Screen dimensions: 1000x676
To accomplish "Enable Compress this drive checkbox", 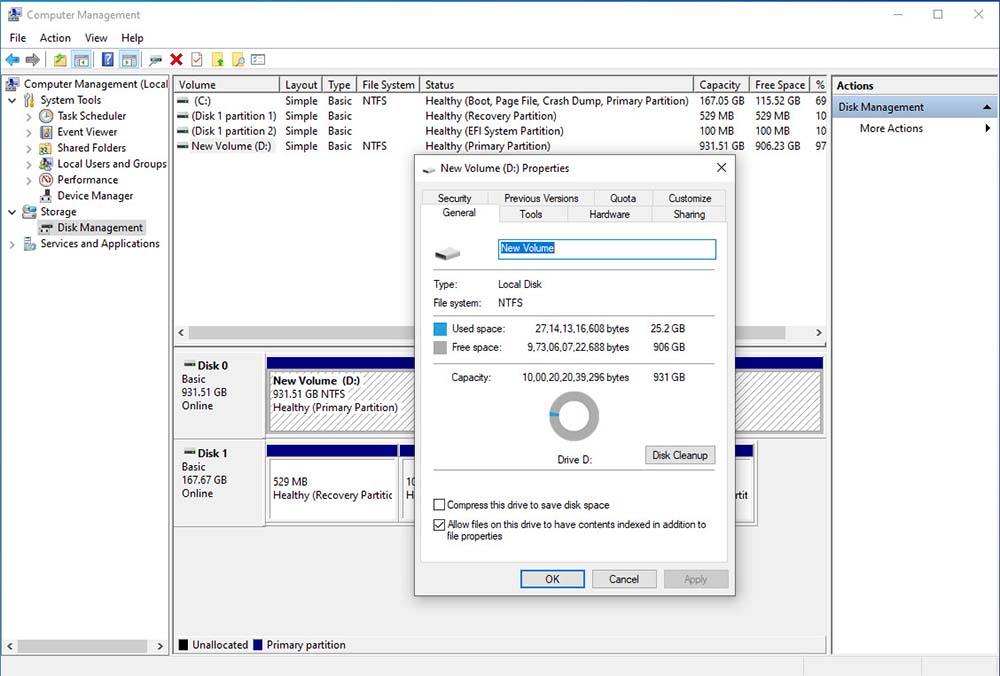I will pos(440,506).
